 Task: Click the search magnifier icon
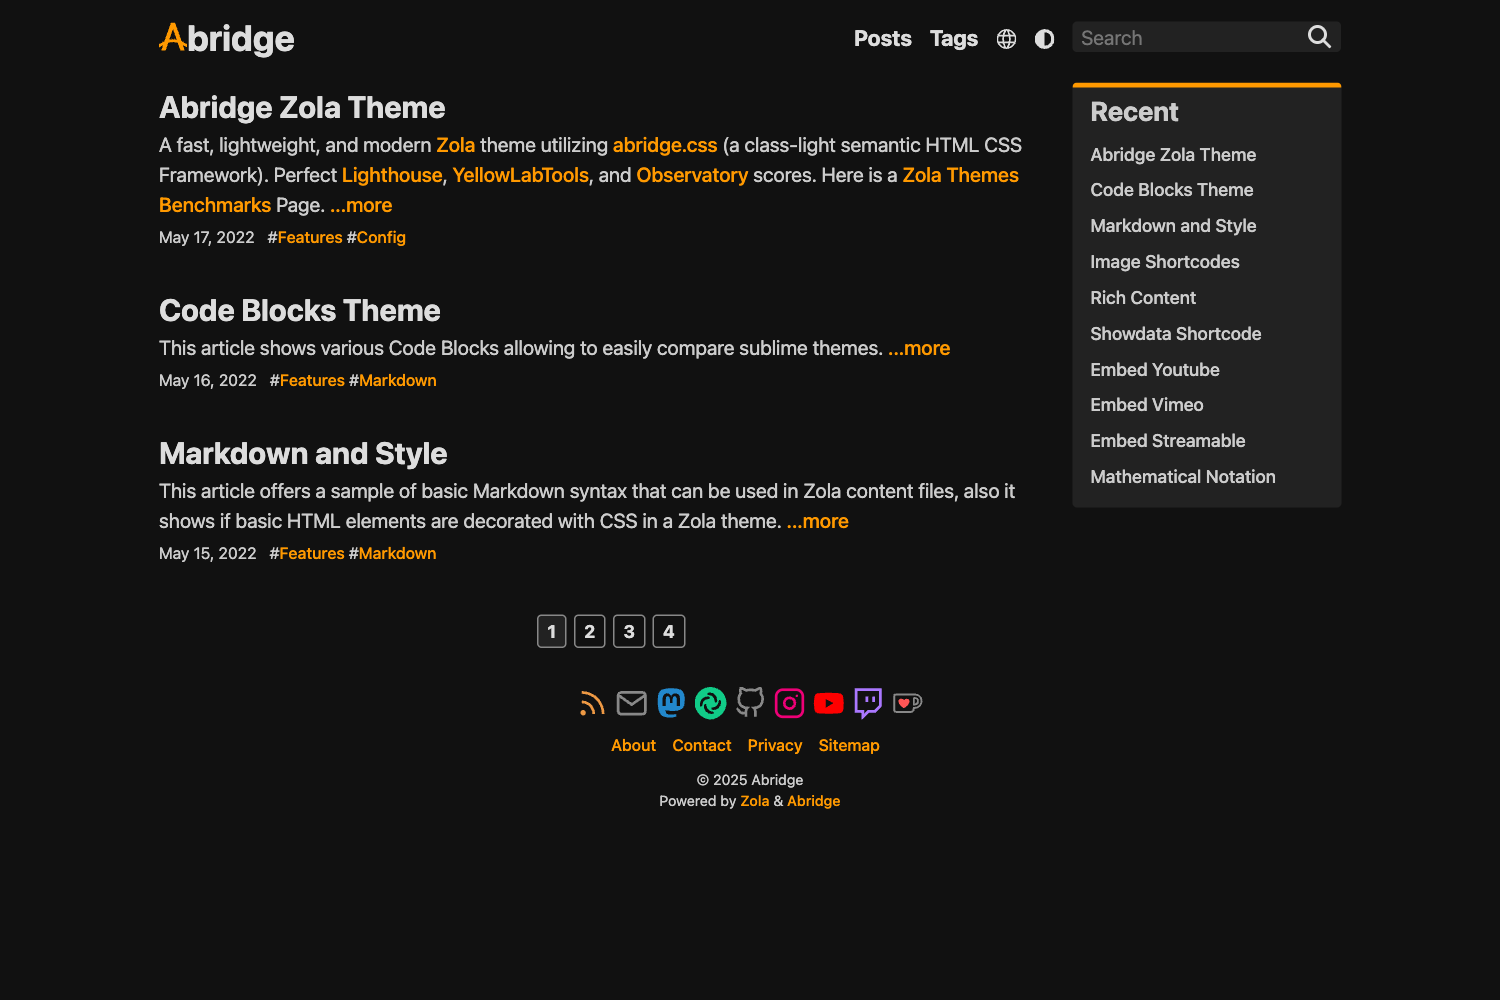[x=1318, y=36]
